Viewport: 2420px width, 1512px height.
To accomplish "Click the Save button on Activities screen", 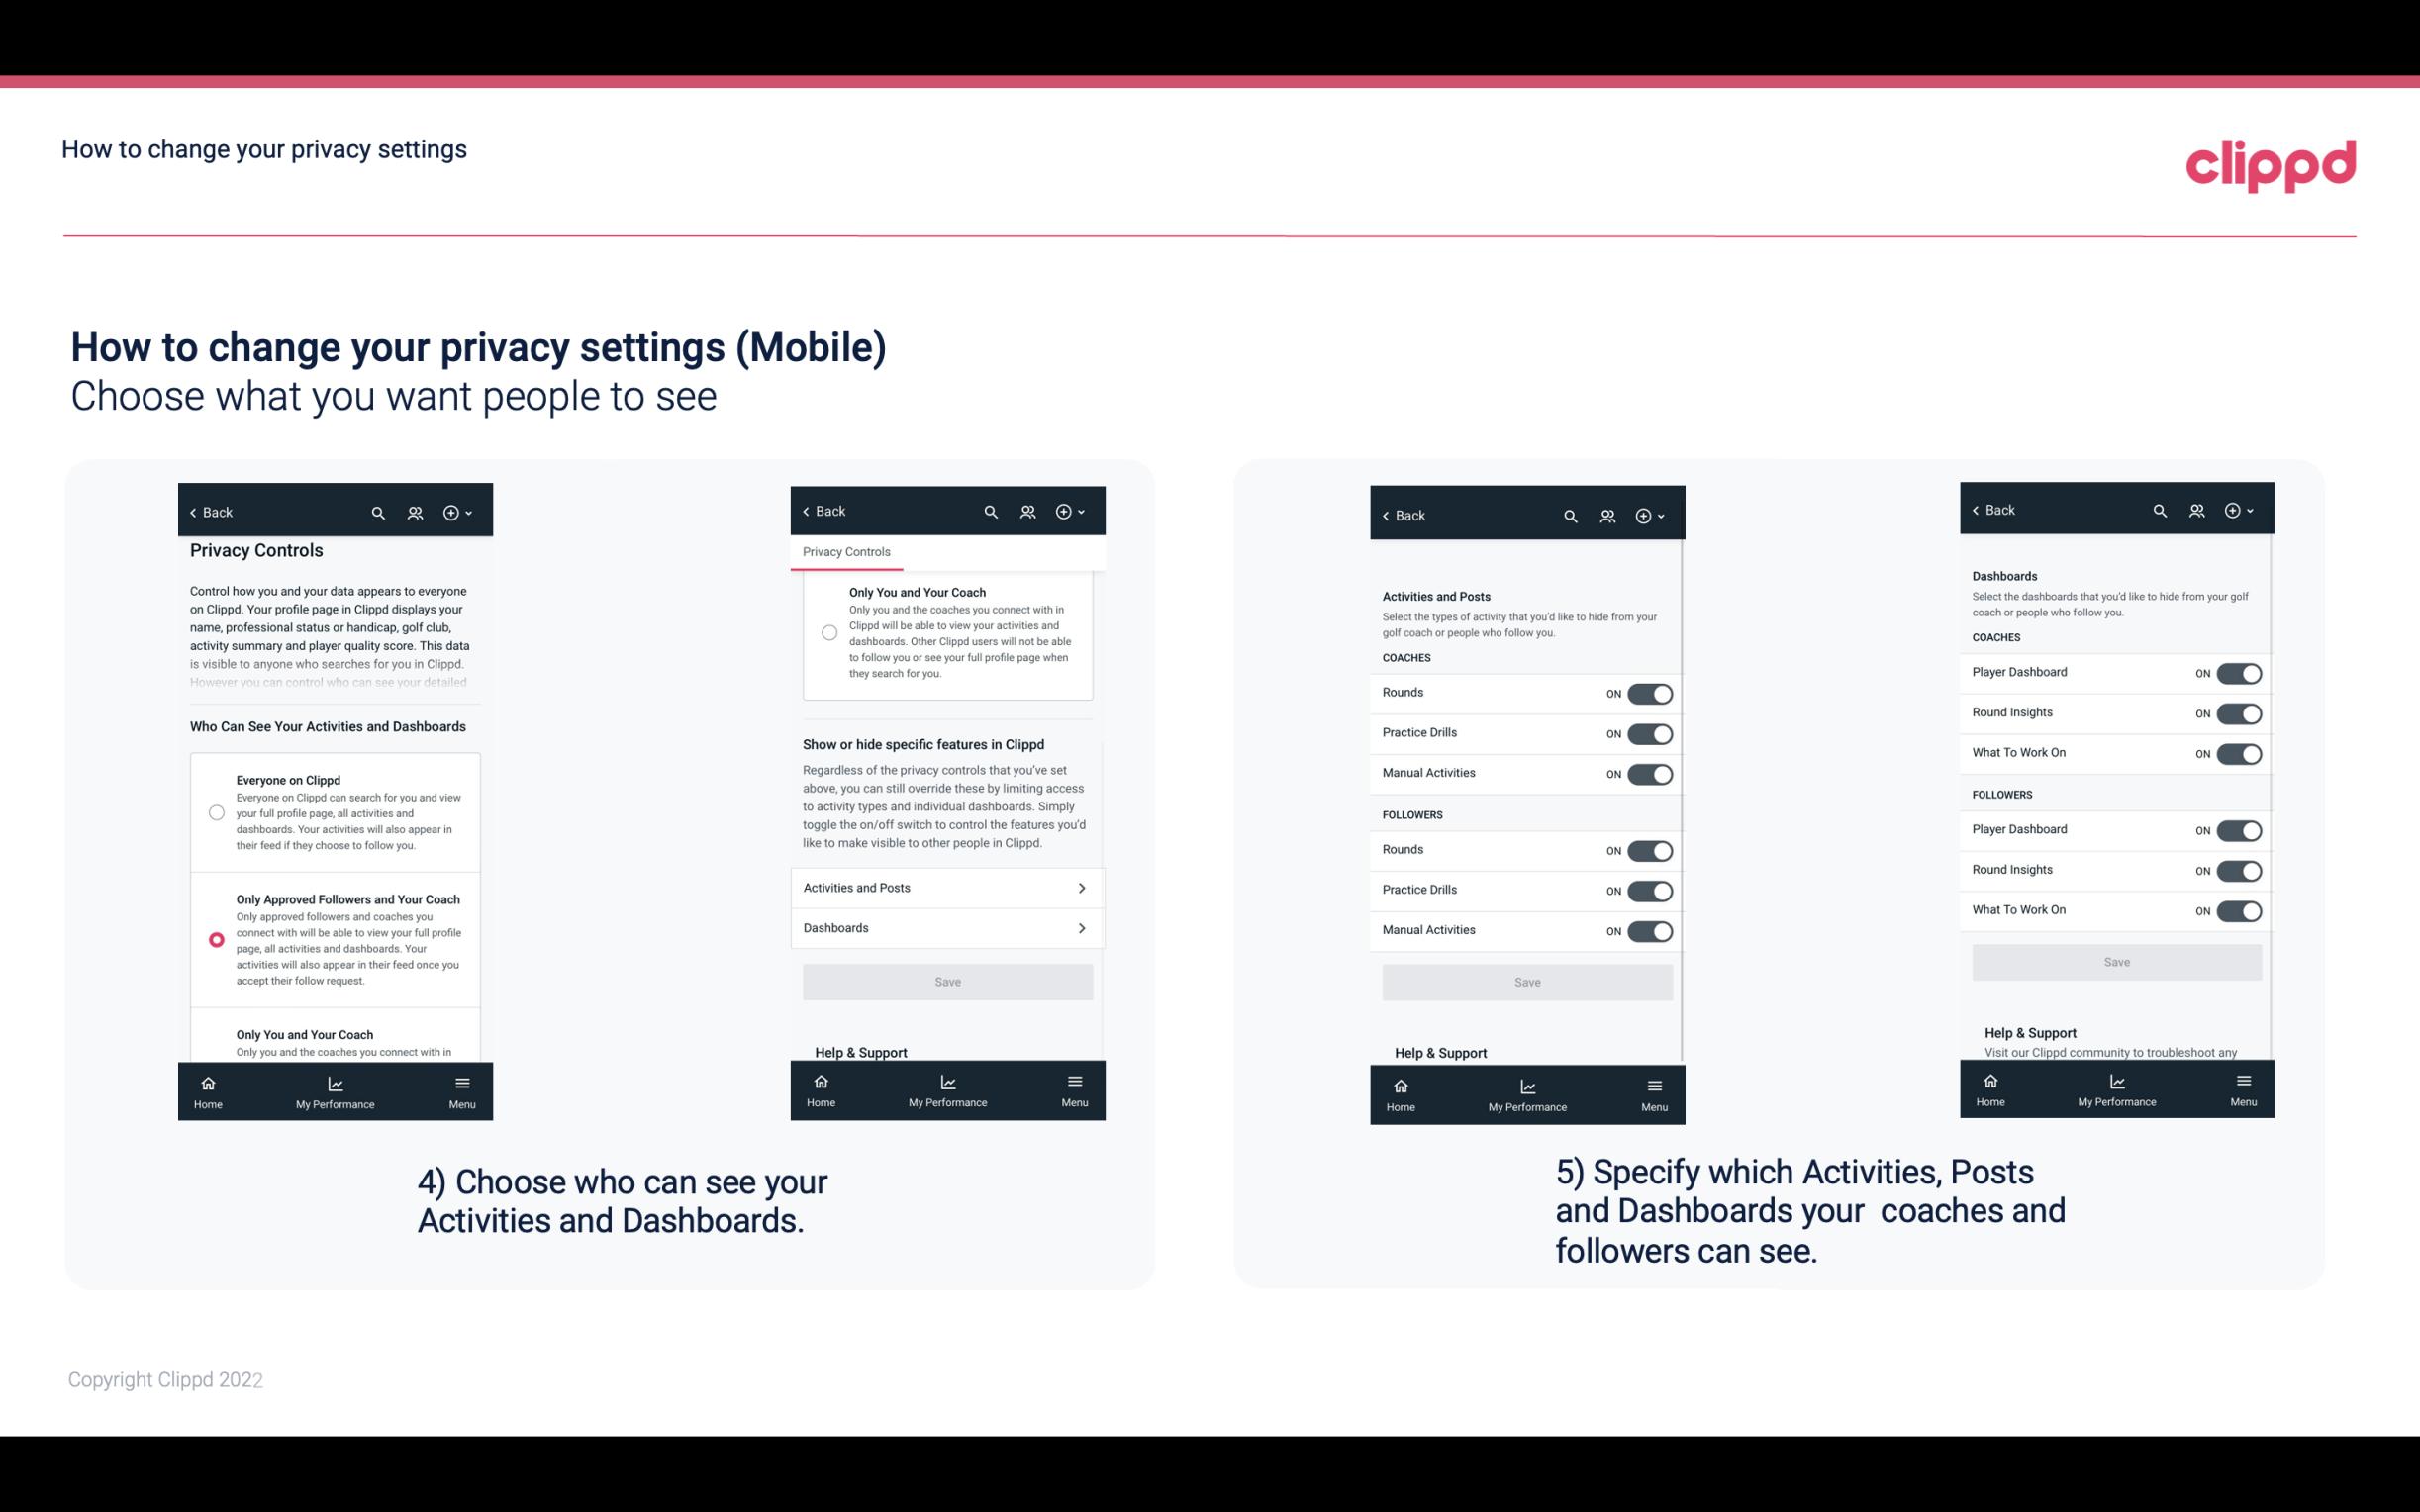I will pyautogui.click(x=1524, y=981).
